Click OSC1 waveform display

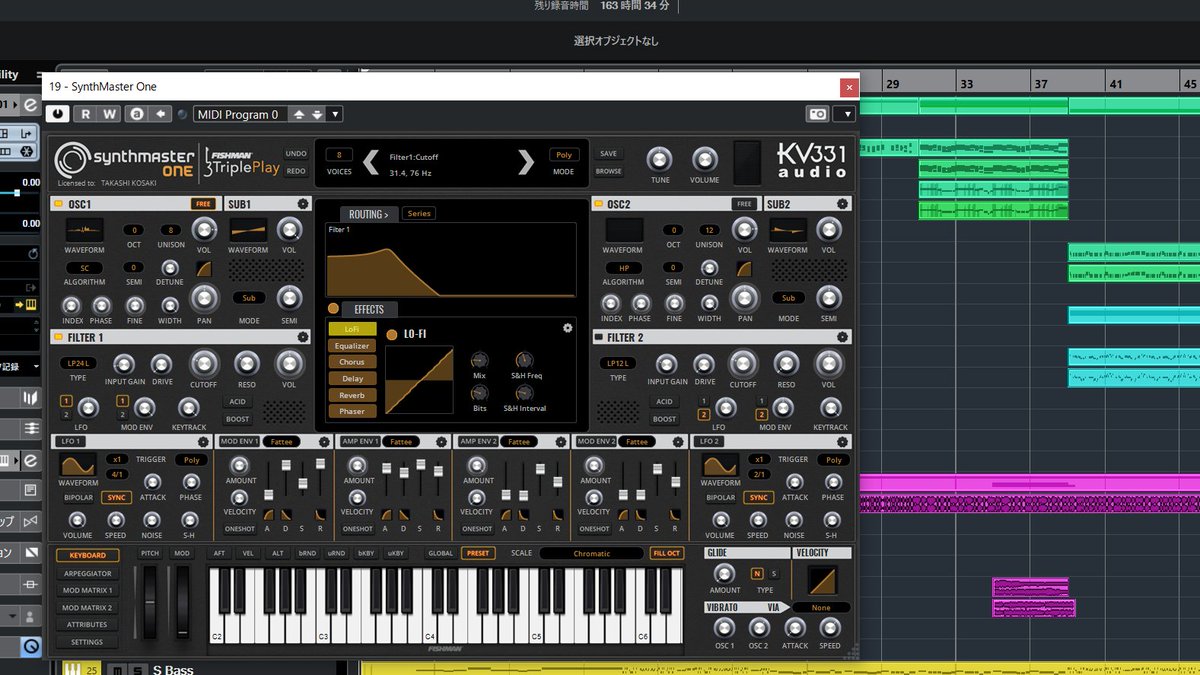pos(84,229)
